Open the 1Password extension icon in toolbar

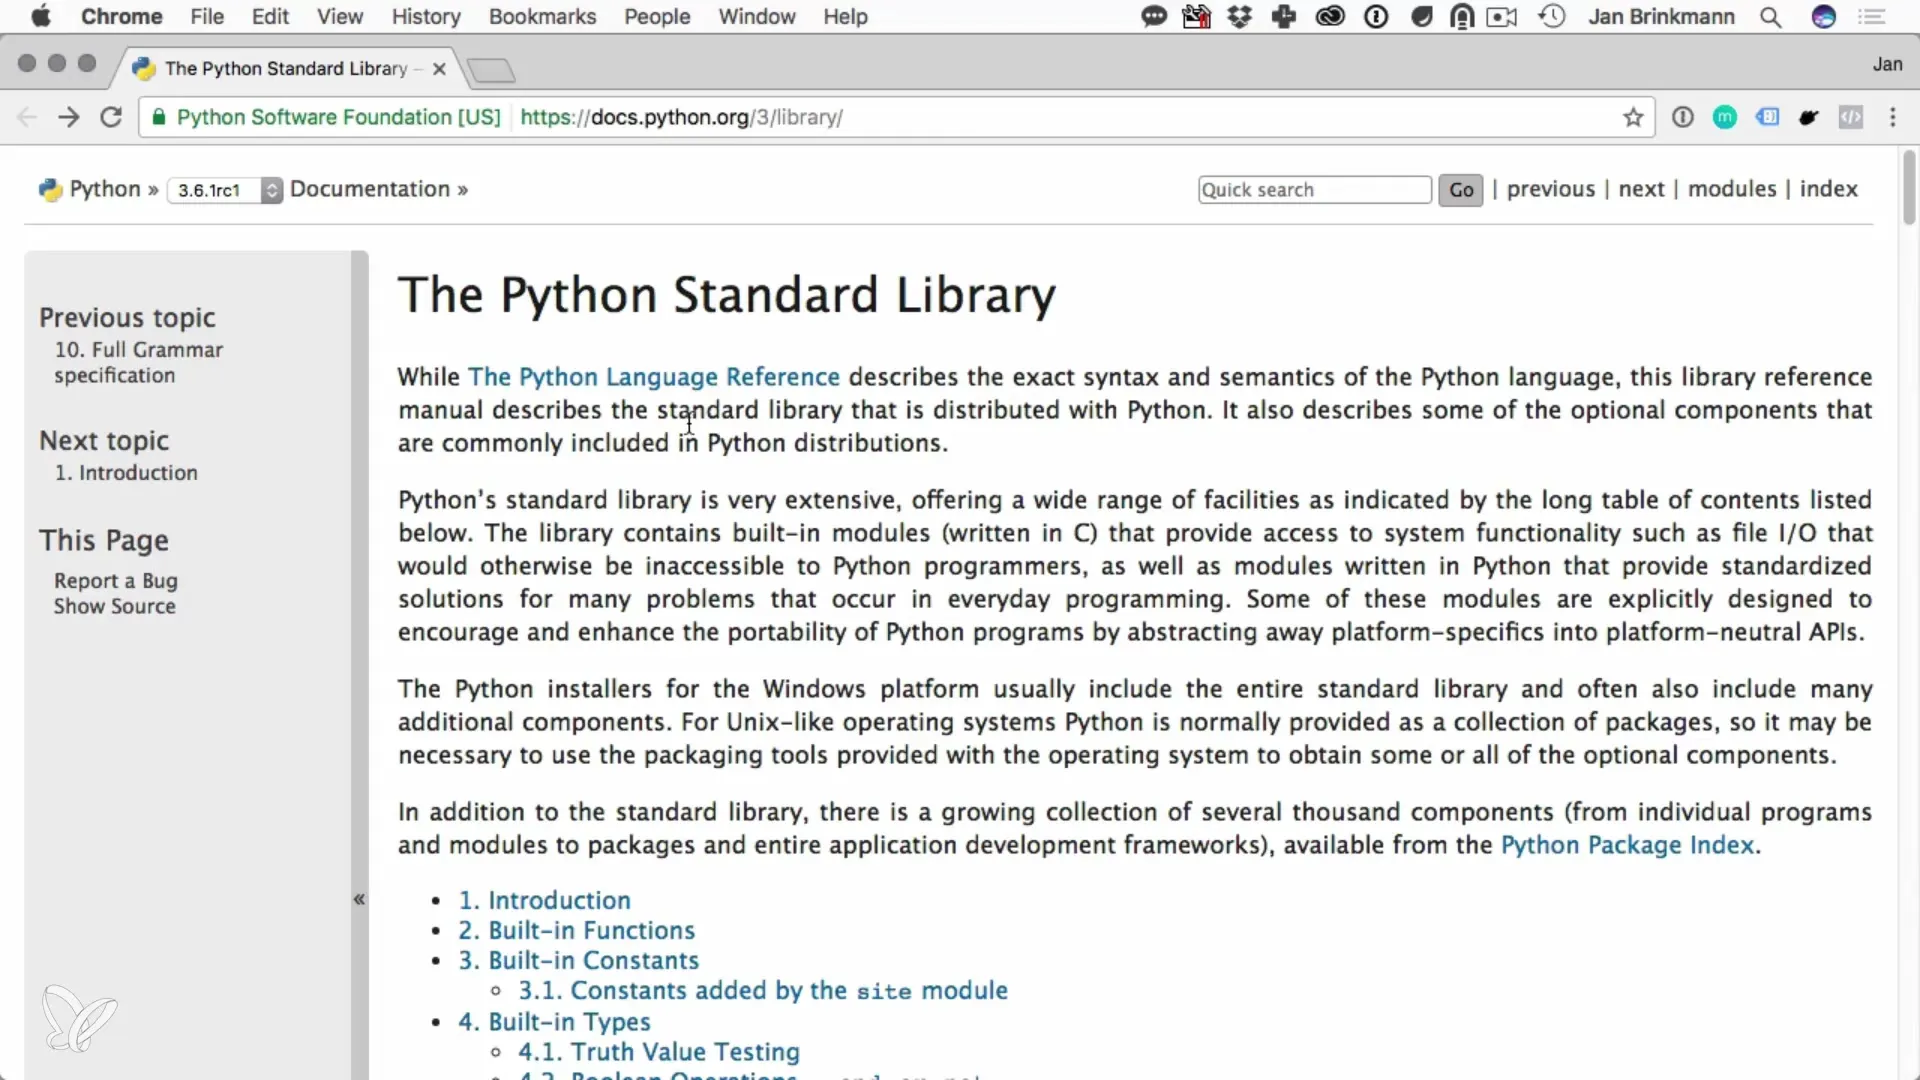tap(1683, 117)
